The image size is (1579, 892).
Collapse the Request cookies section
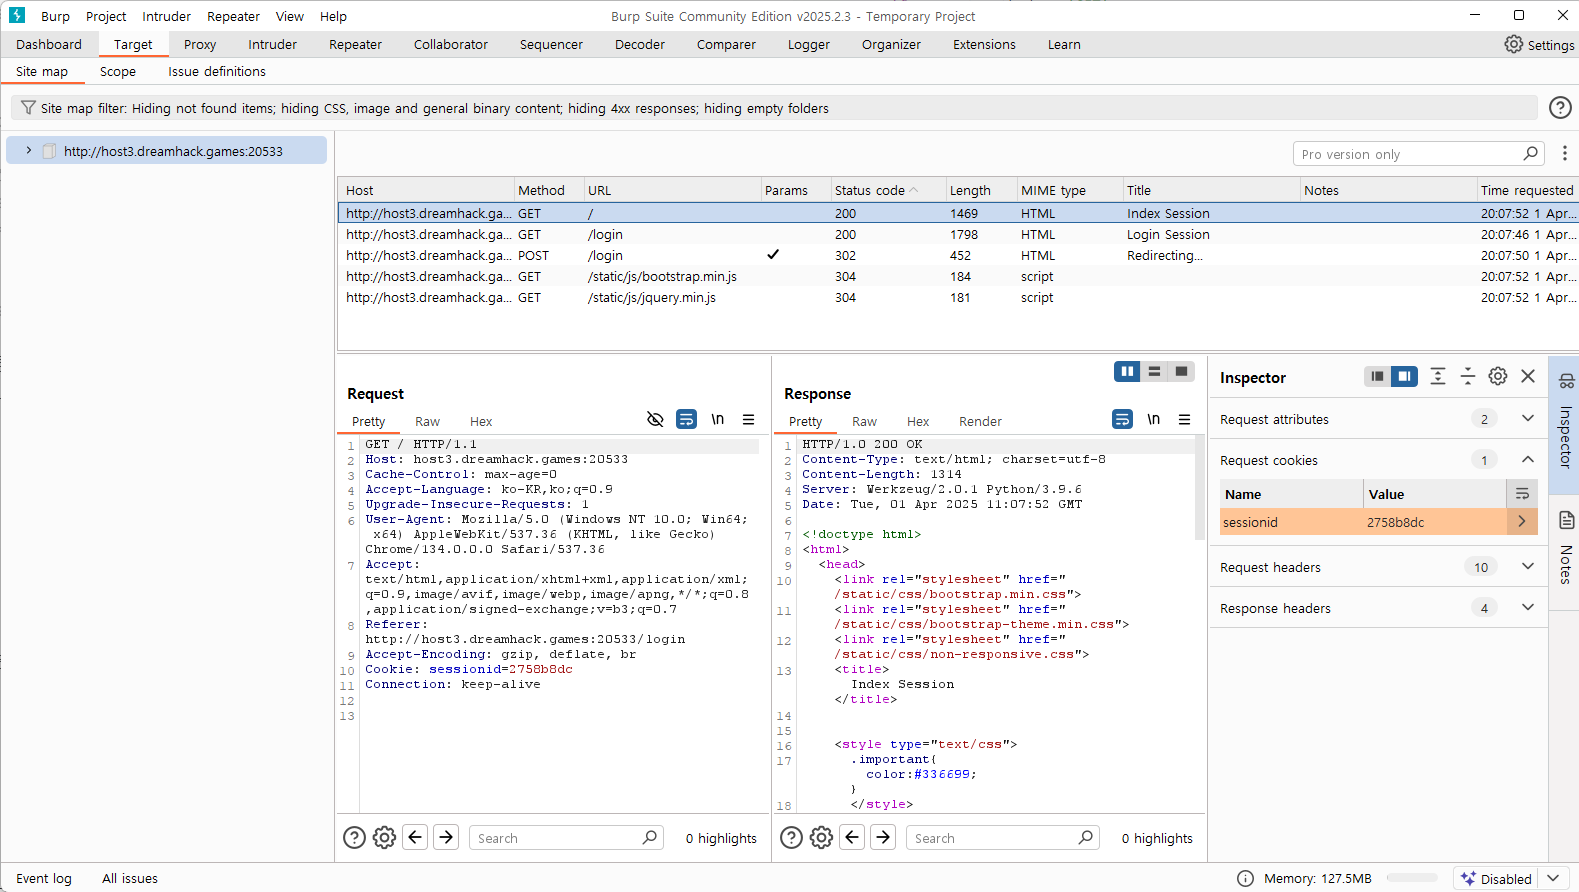point(1527,460)
